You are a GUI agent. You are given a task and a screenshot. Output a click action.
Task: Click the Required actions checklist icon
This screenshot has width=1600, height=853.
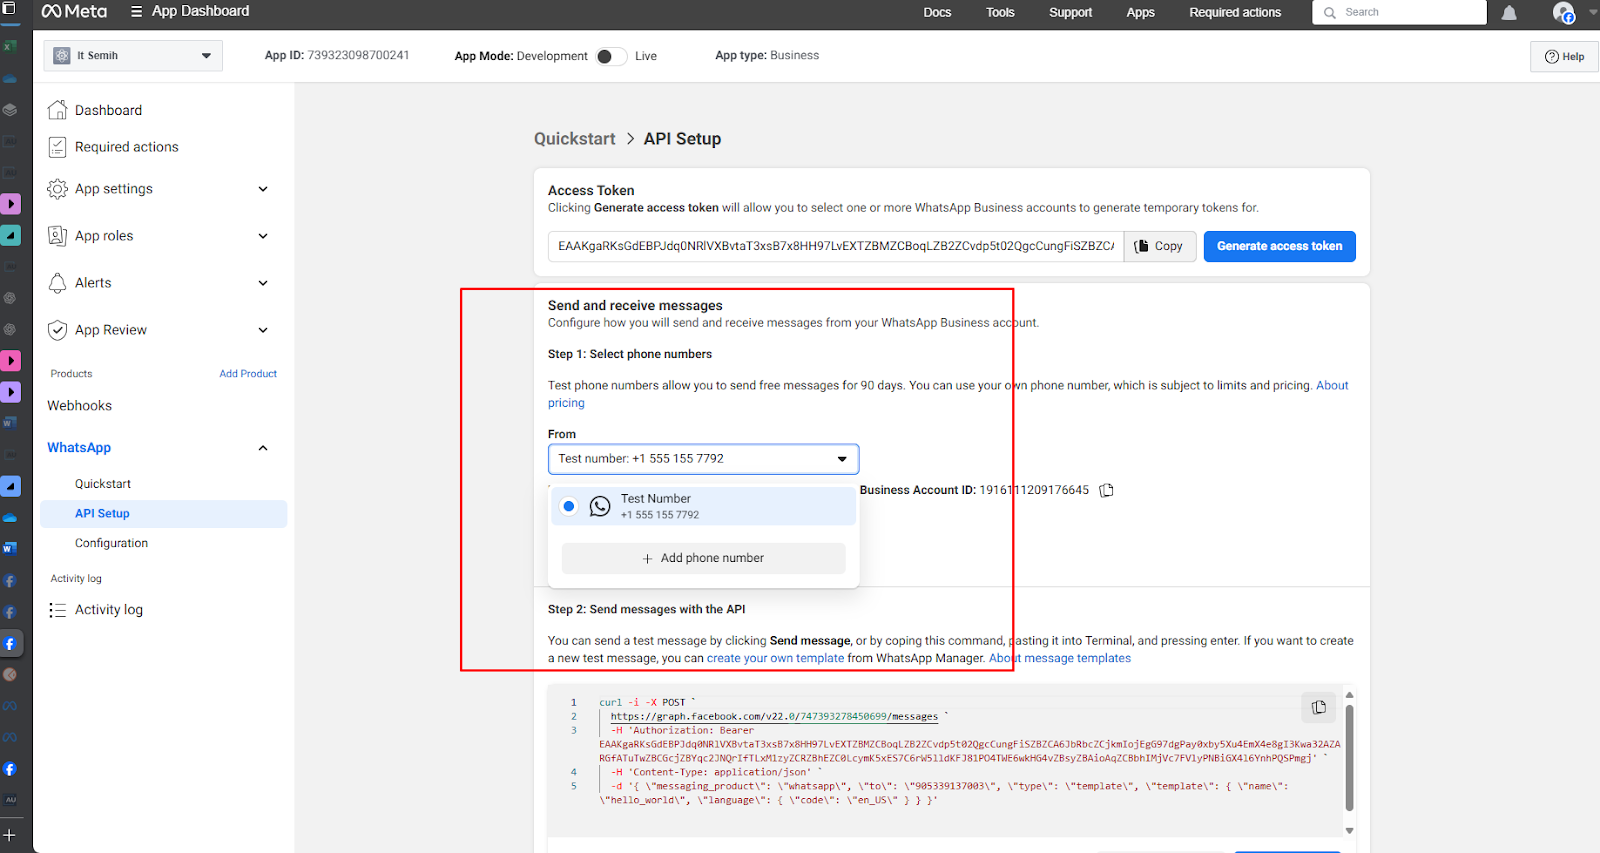(58, 147)
